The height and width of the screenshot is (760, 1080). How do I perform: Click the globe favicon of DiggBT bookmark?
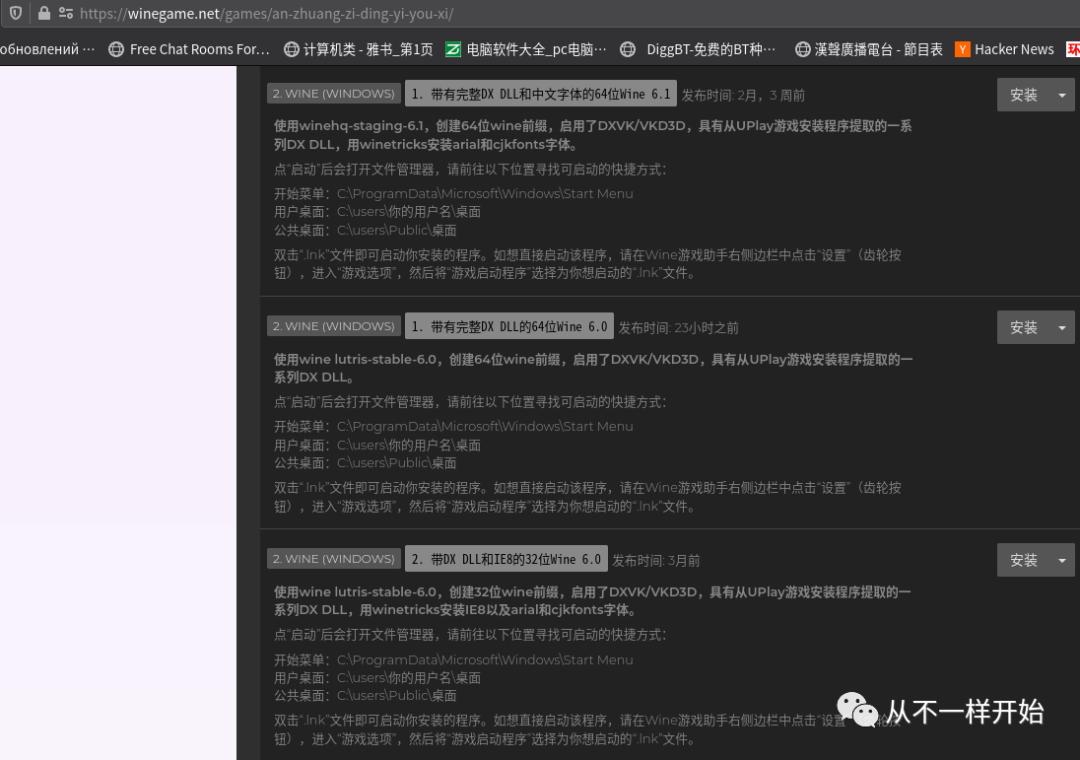tap(628, 48)
